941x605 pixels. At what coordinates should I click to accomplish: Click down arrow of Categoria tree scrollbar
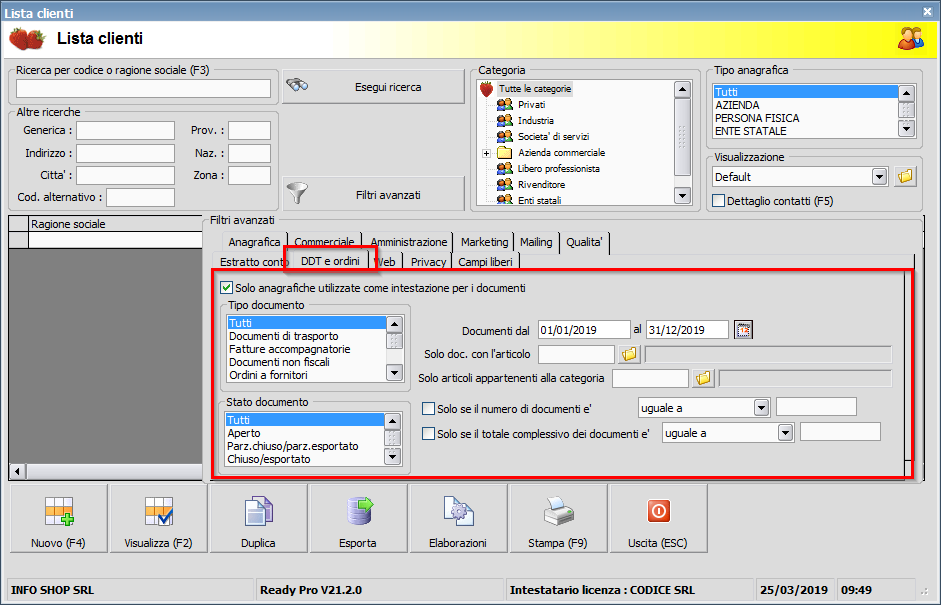point(682,195)
